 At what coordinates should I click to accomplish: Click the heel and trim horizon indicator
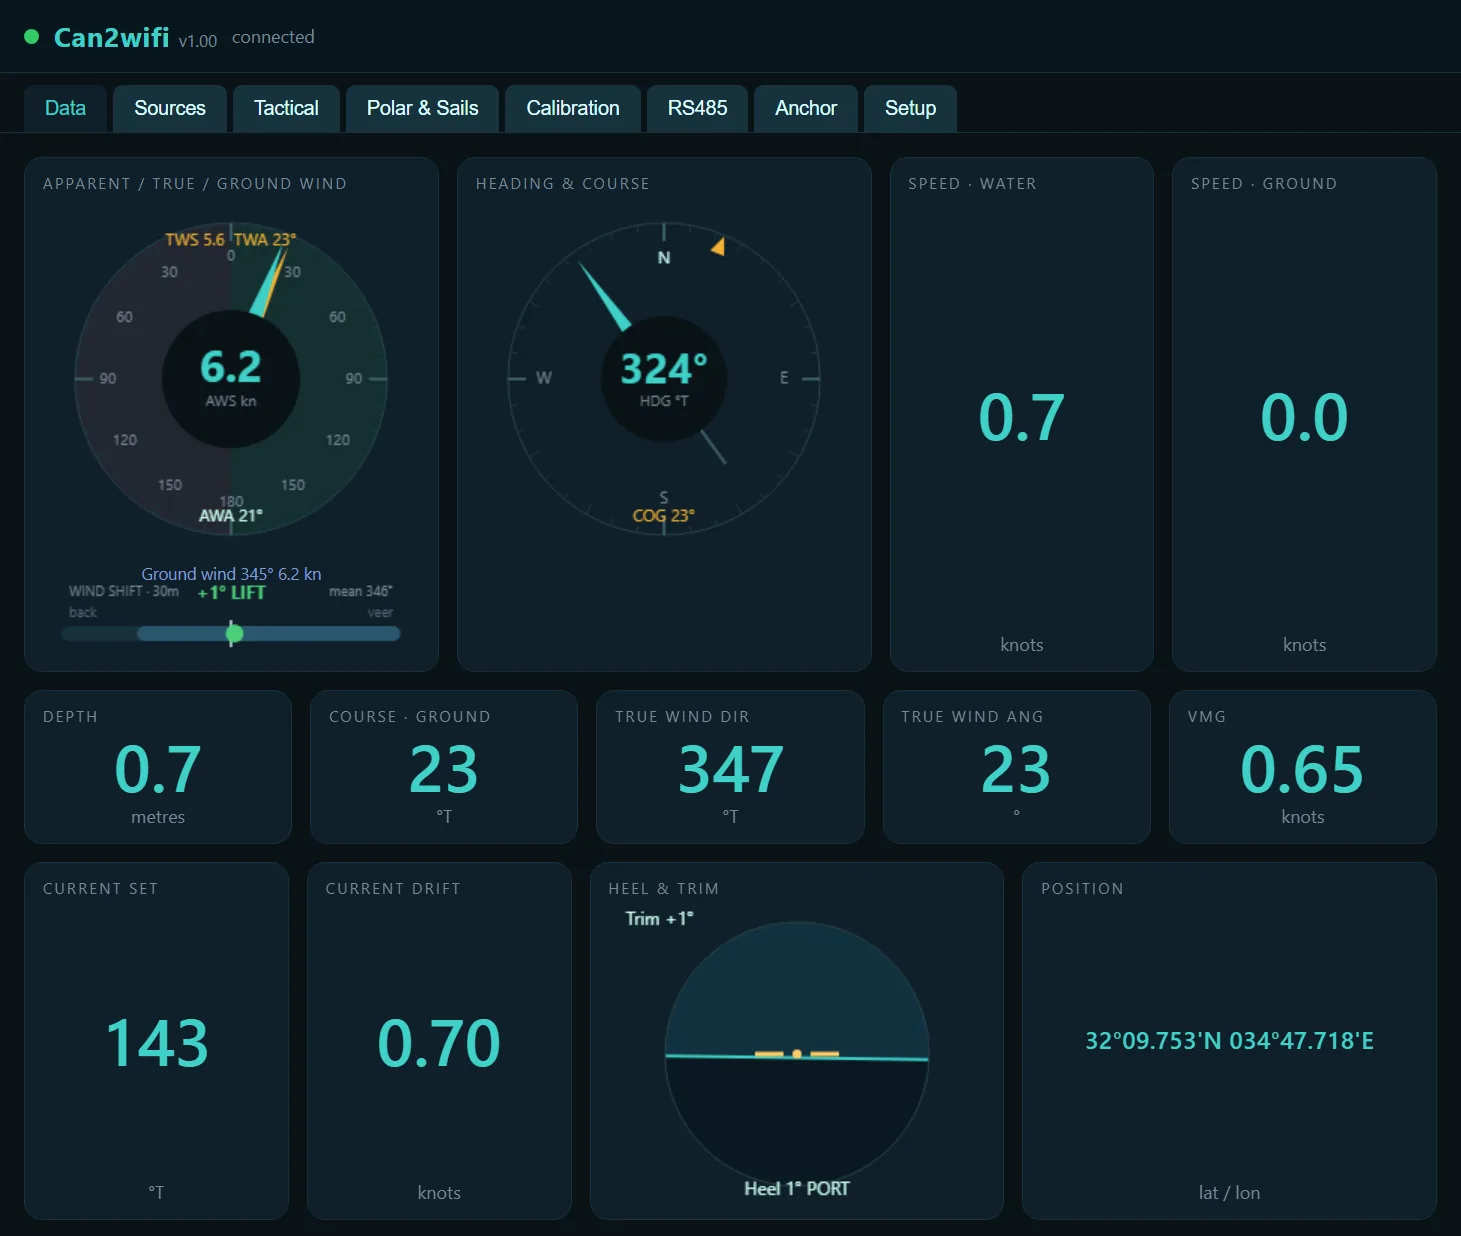[797, 1054]
